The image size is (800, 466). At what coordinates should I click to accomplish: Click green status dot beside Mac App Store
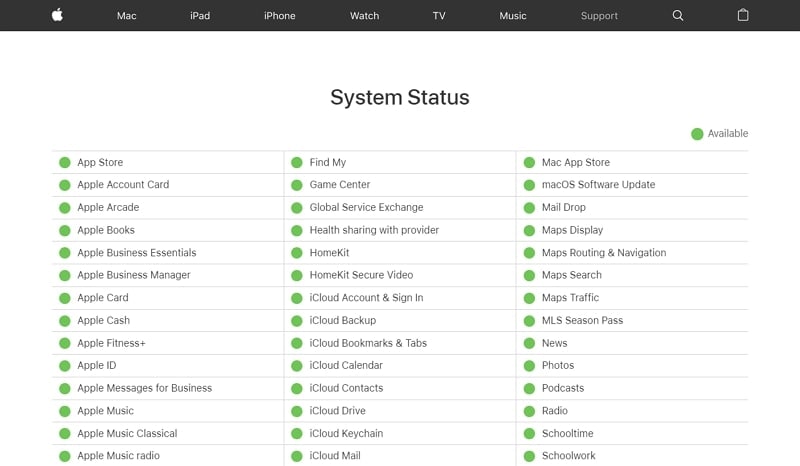coord(529,162)
